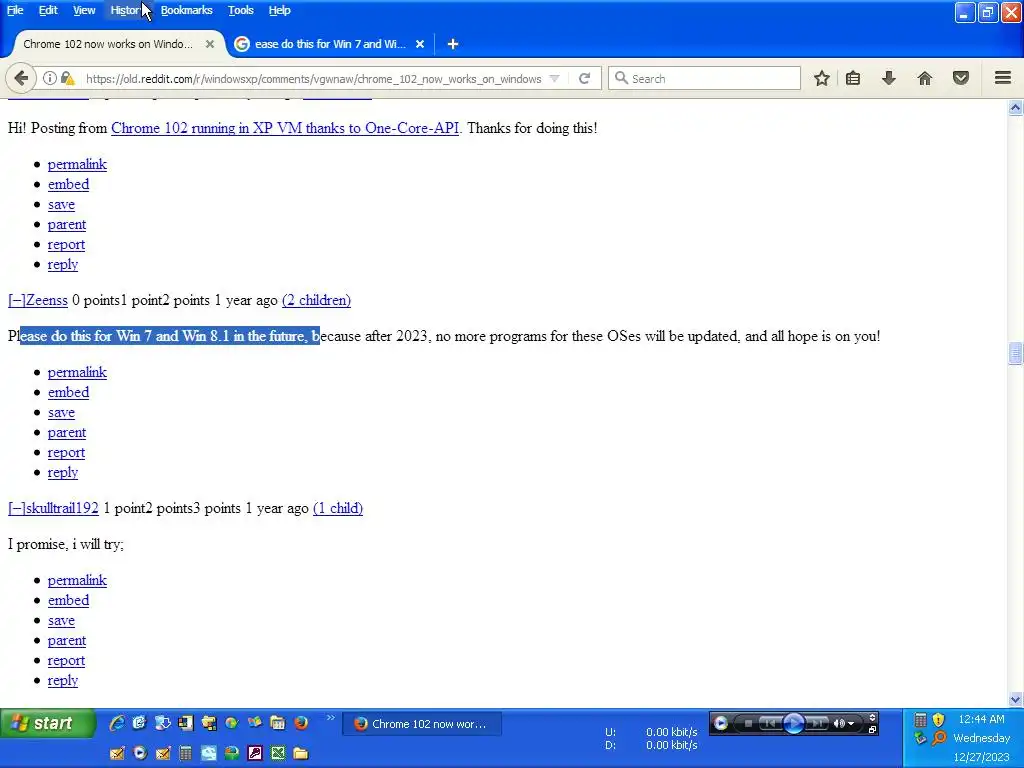Go to the home page icon
This screenshot has height=768, width=1024.
(925, 78)
